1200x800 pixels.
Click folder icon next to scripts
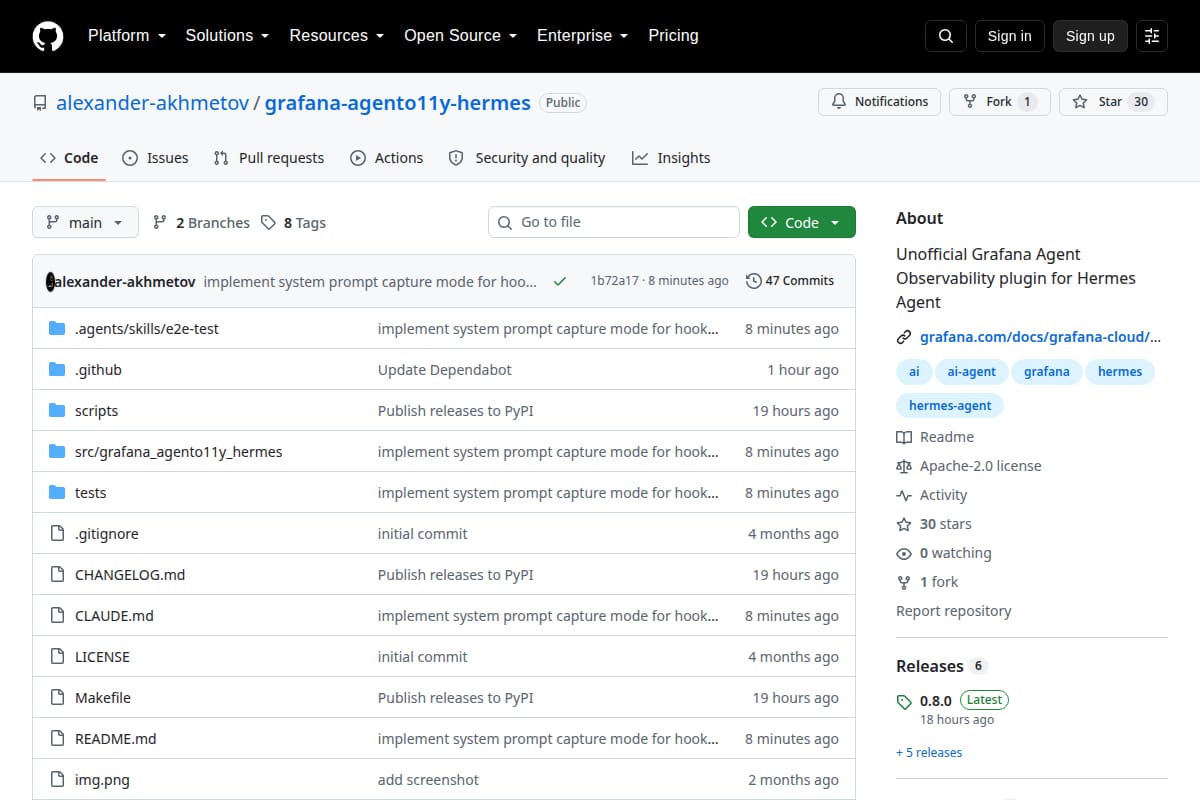click(x=57, y=411)
